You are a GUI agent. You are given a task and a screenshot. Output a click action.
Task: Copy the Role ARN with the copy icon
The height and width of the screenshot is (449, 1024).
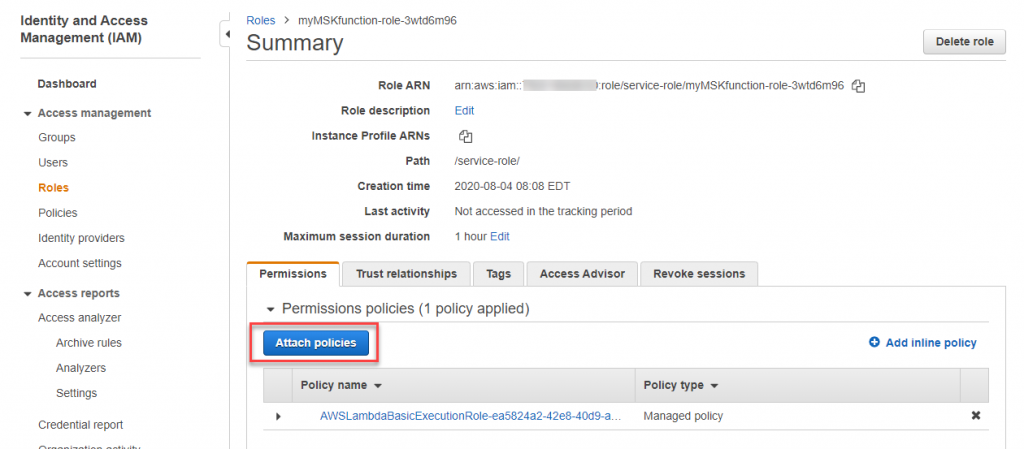click(x=859, y=85)
